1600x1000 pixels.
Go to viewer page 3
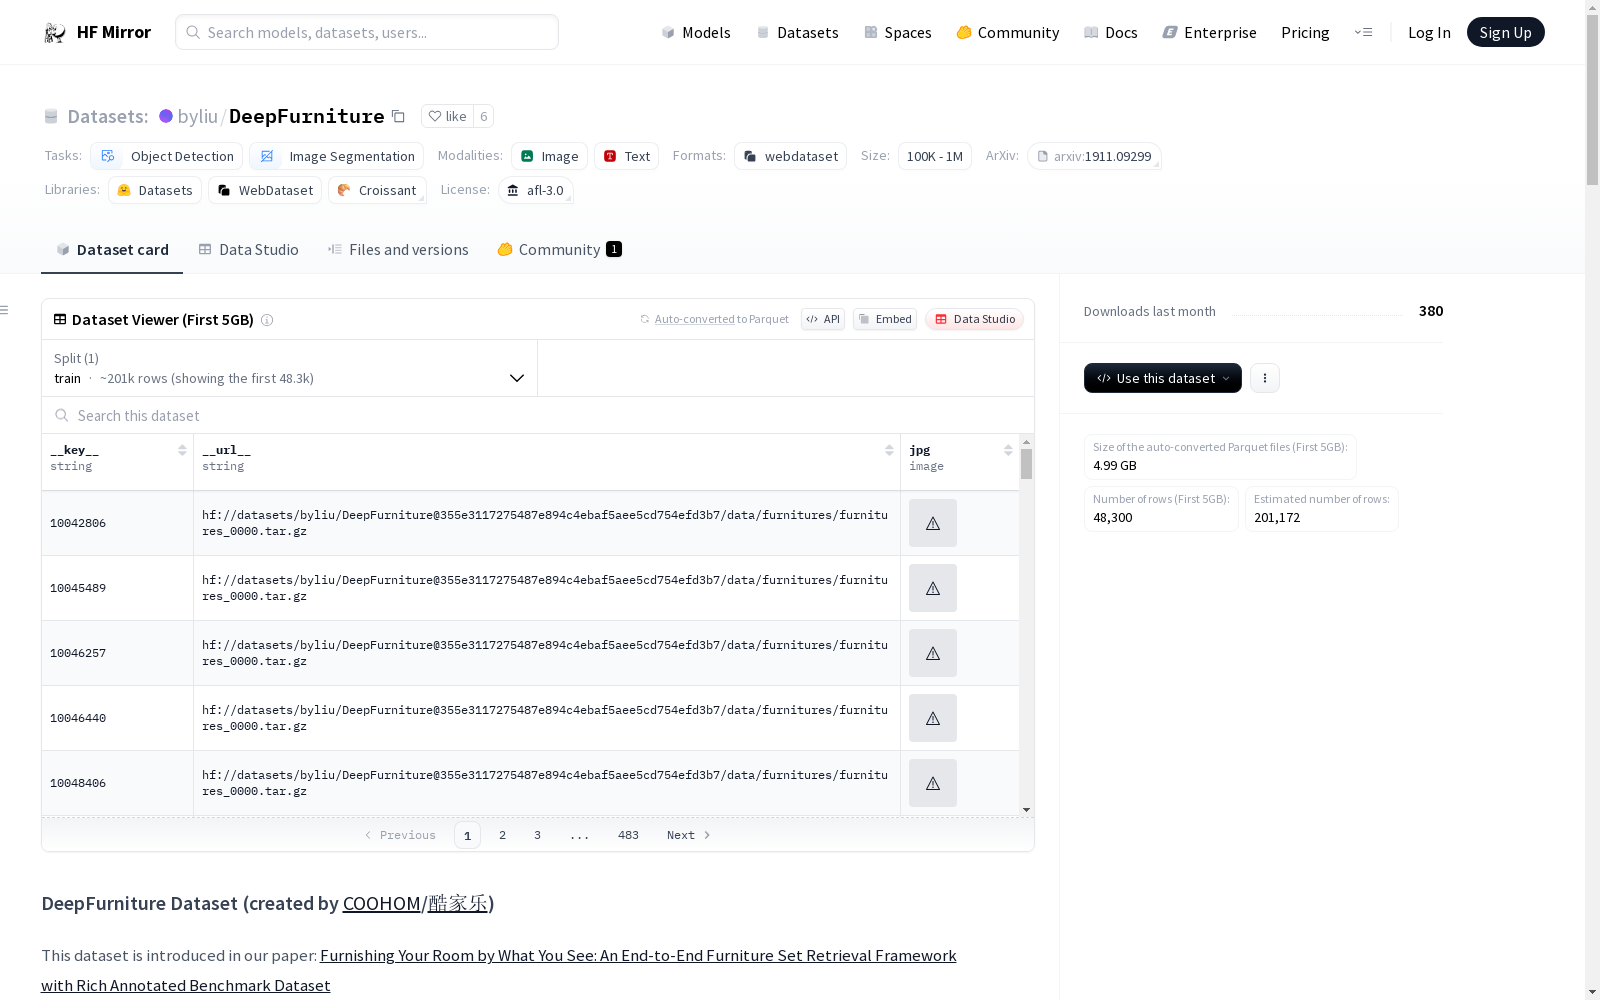tap(537, 835)
